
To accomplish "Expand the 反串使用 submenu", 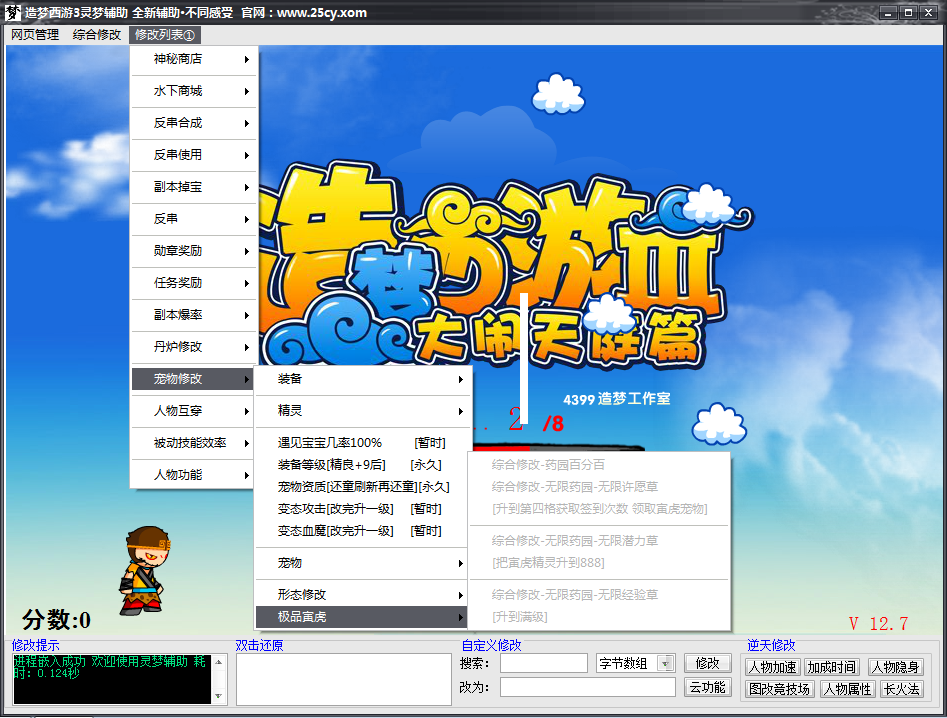I will click(x=194, y=155).
